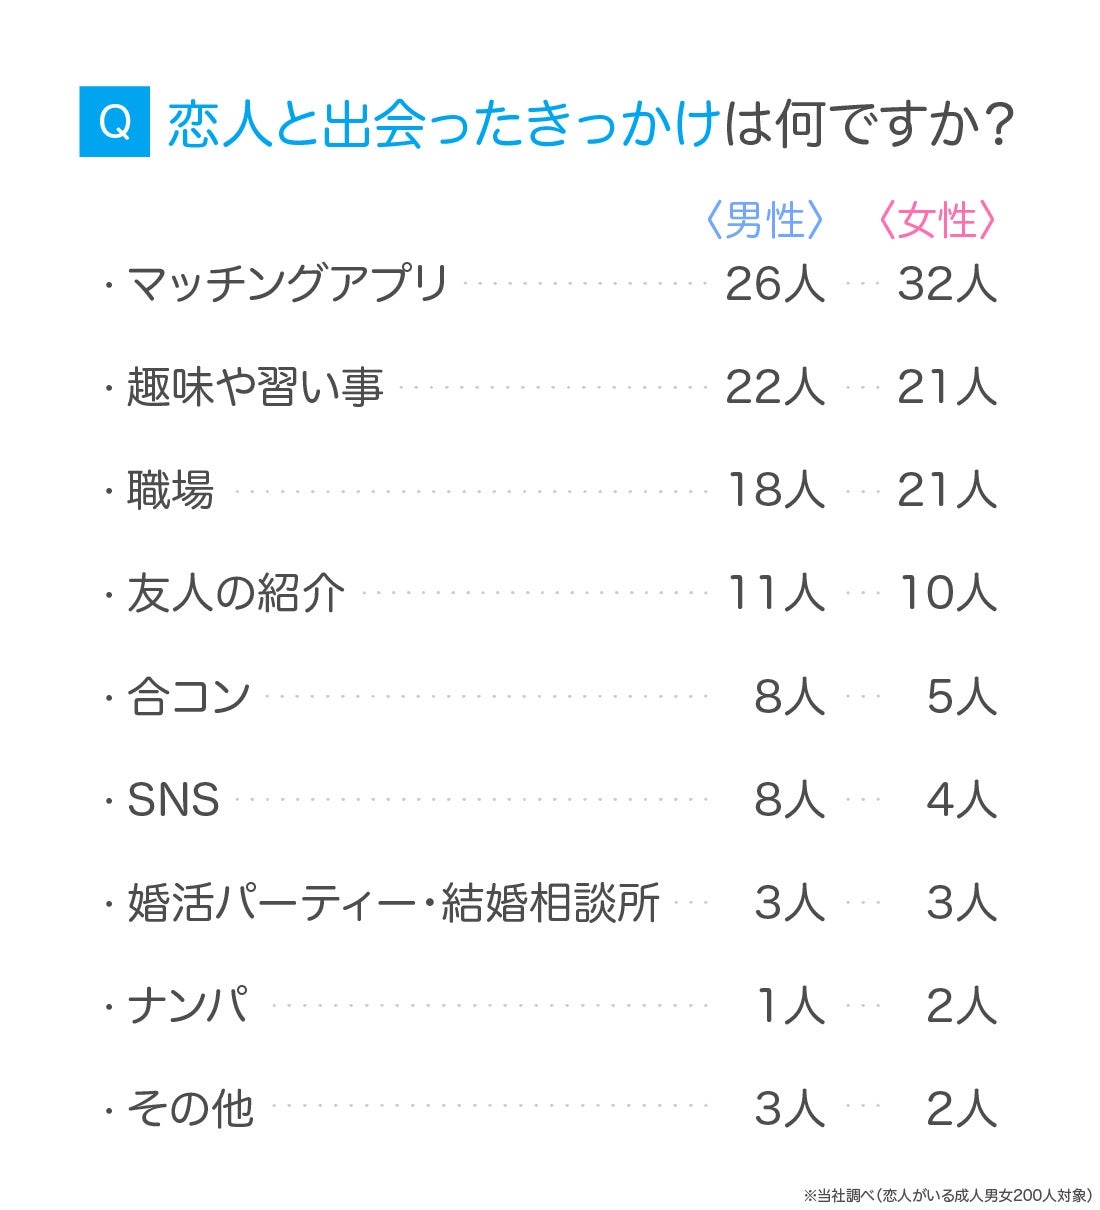1100x1210 pixels.
Task: Click the blue heading text 恋人と出会ったきっかけ
Action: coord(443,124)
